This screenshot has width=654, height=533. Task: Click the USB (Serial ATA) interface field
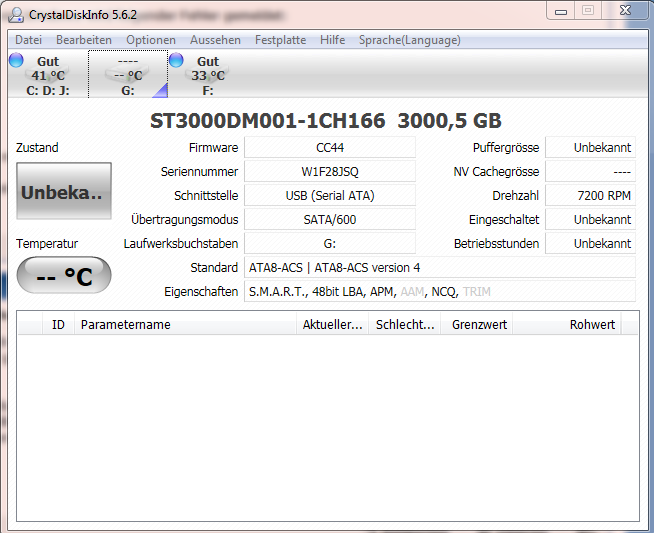(330, 196)
